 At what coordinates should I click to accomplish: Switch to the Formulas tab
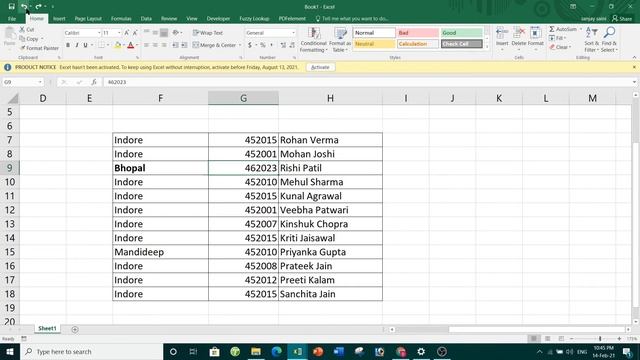(x=121, y=19)
